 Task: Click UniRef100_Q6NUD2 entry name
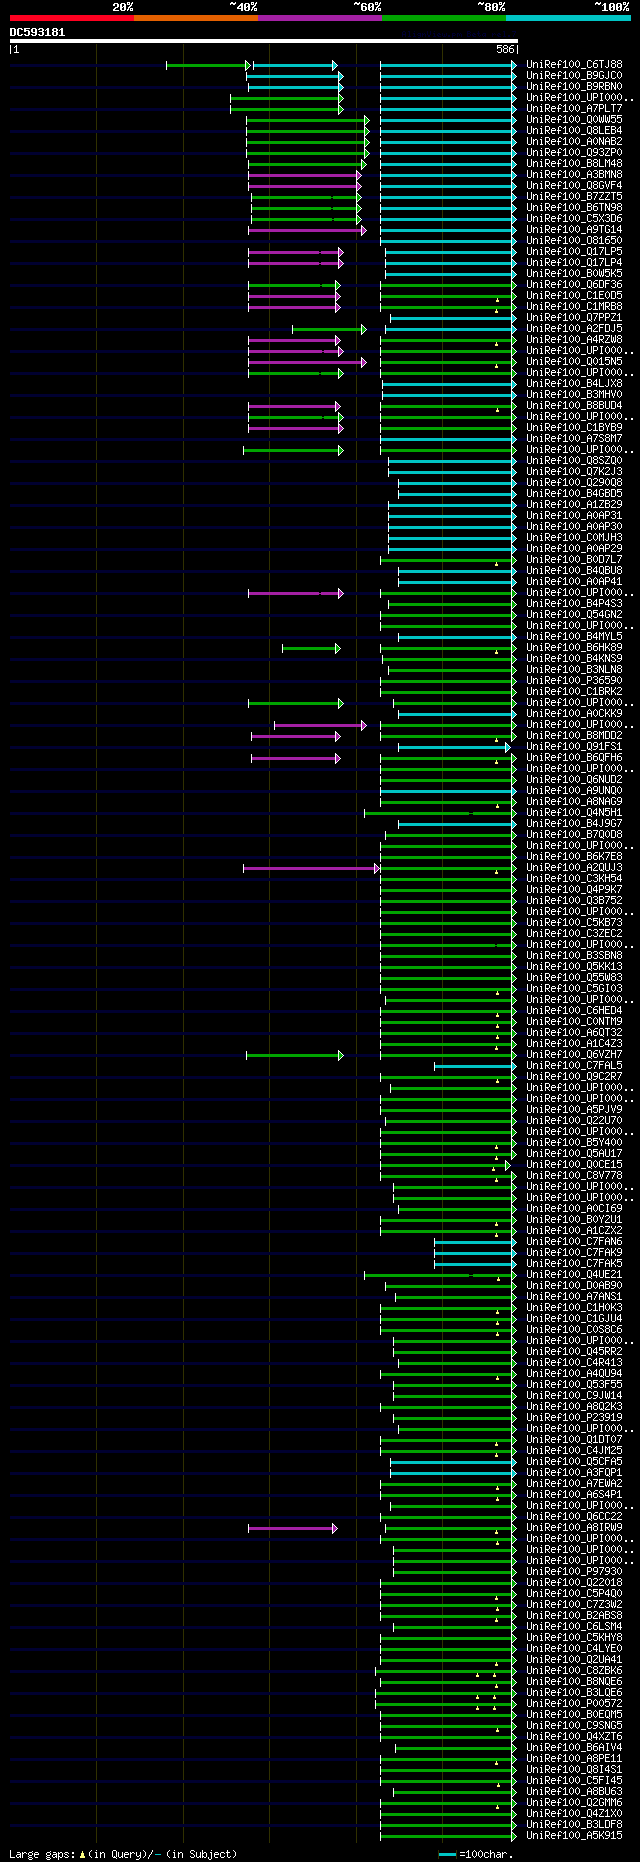574,780
